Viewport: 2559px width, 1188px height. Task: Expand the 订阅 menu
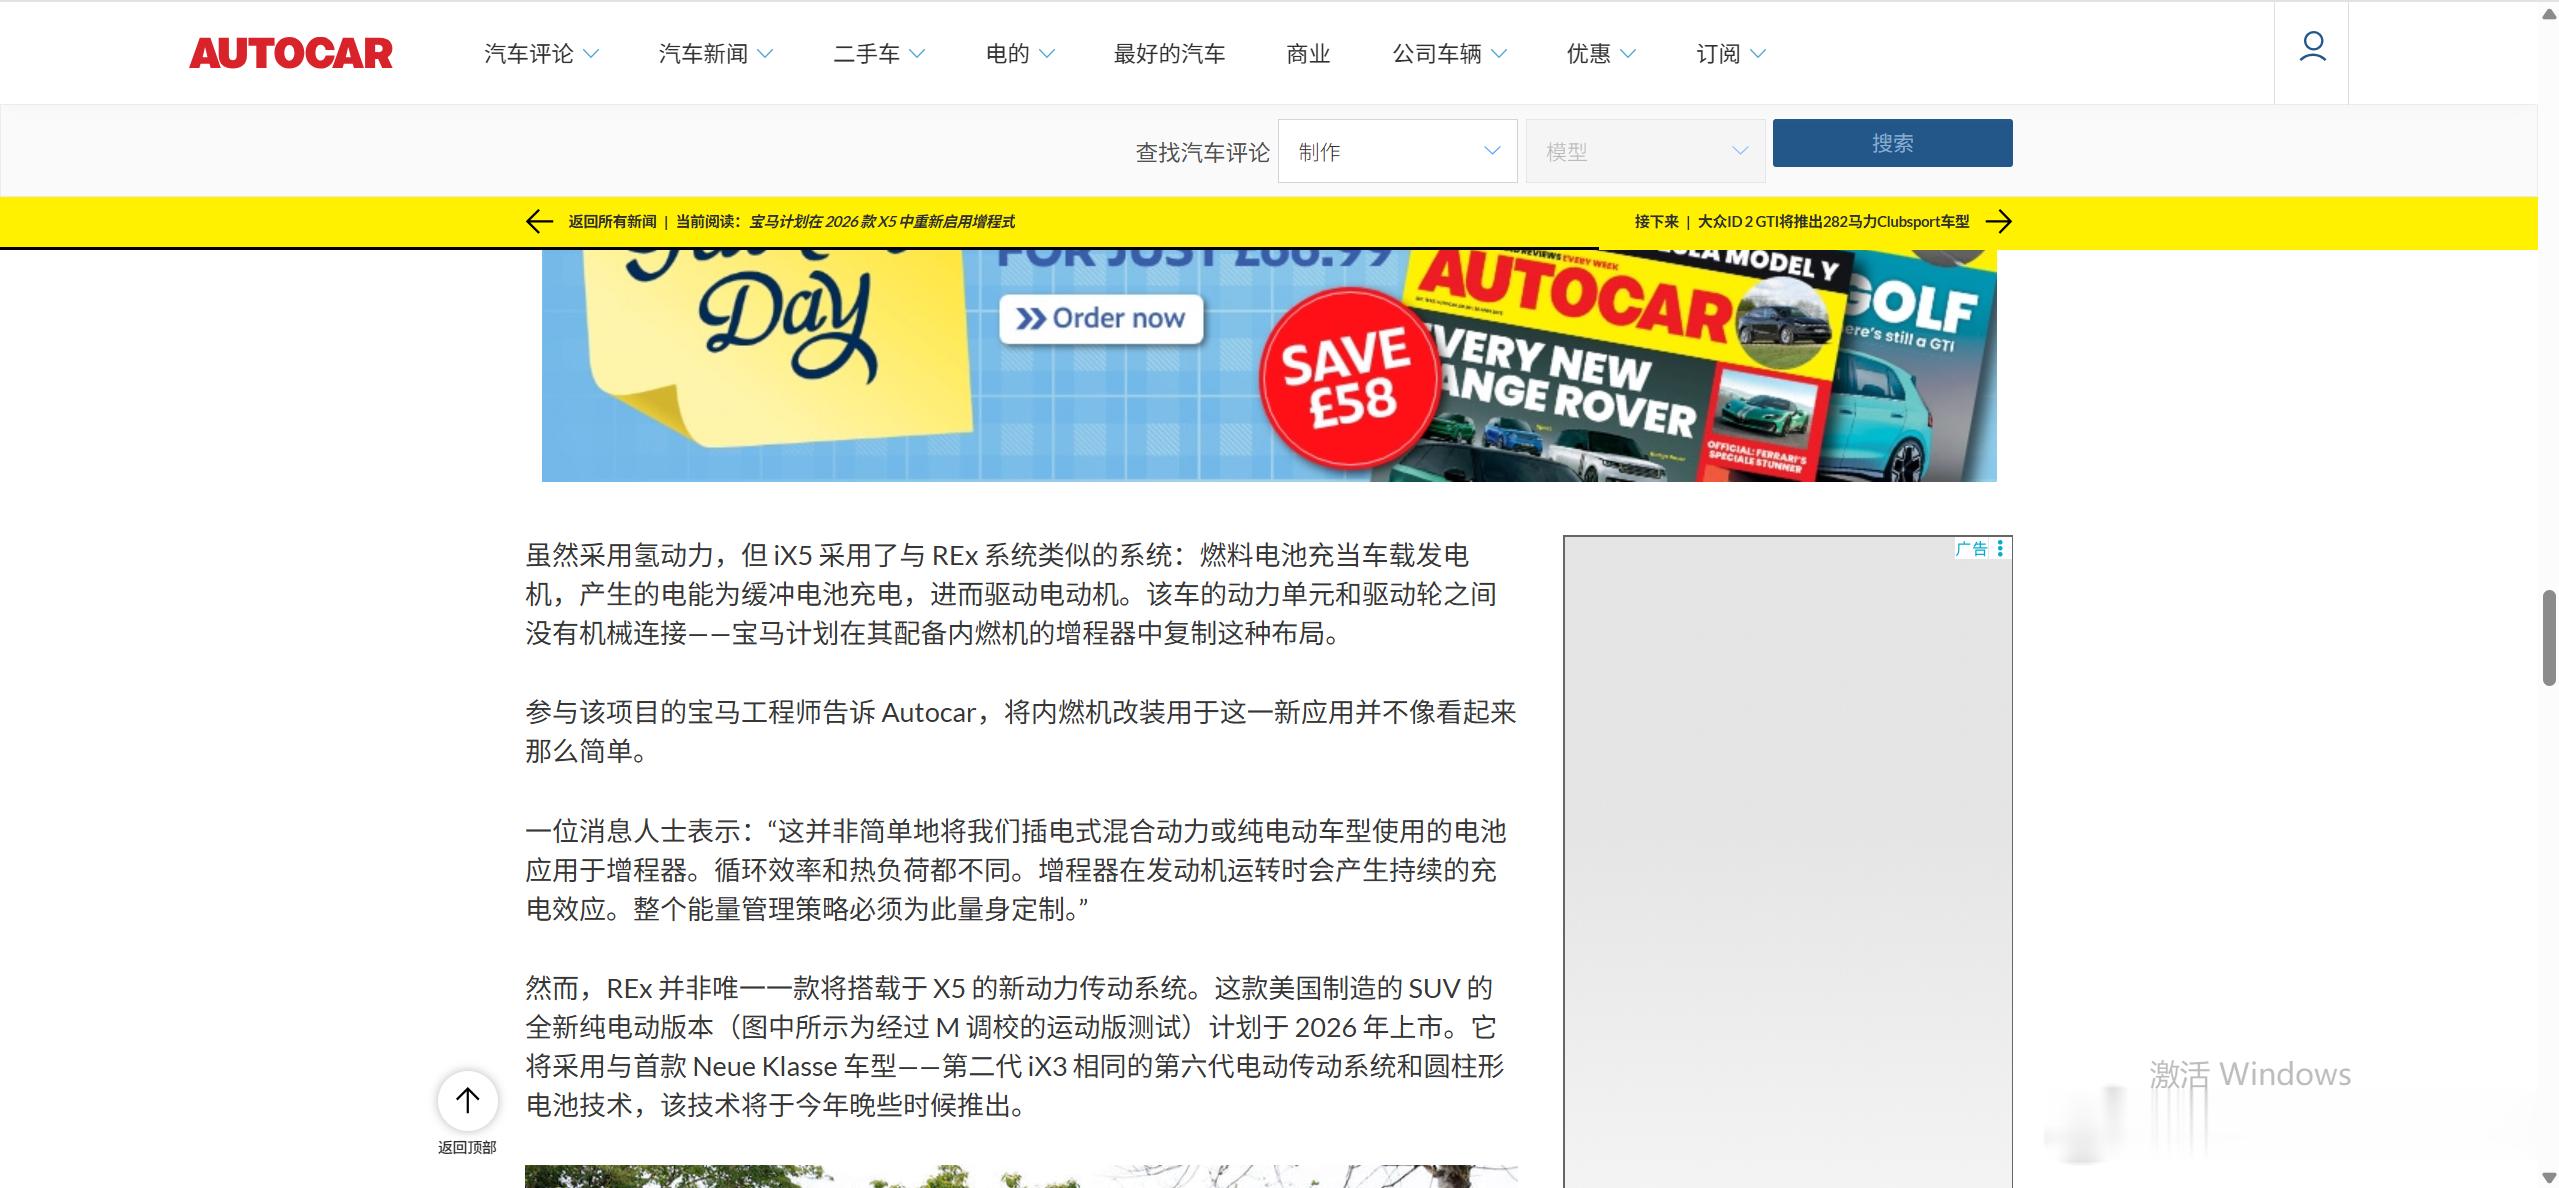tap(1731, 54)
